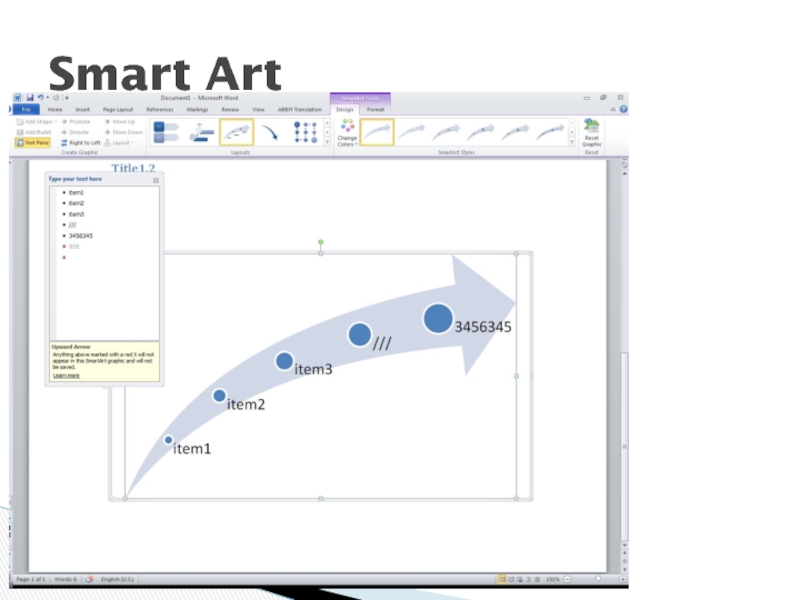Select the fifth SmartArt style thumbnail
The width and height of the screenshot is (800, 600).
pos(515,132)
